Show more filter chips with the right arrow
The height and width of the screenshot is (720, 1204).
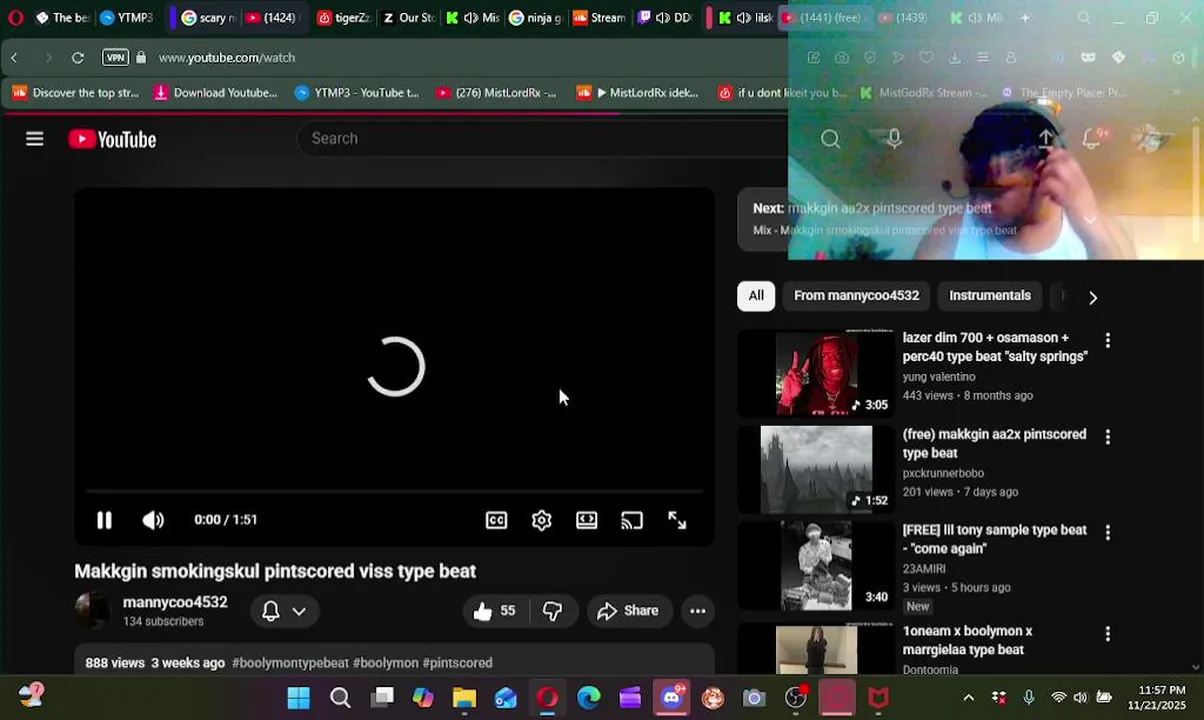(1092, 297)
